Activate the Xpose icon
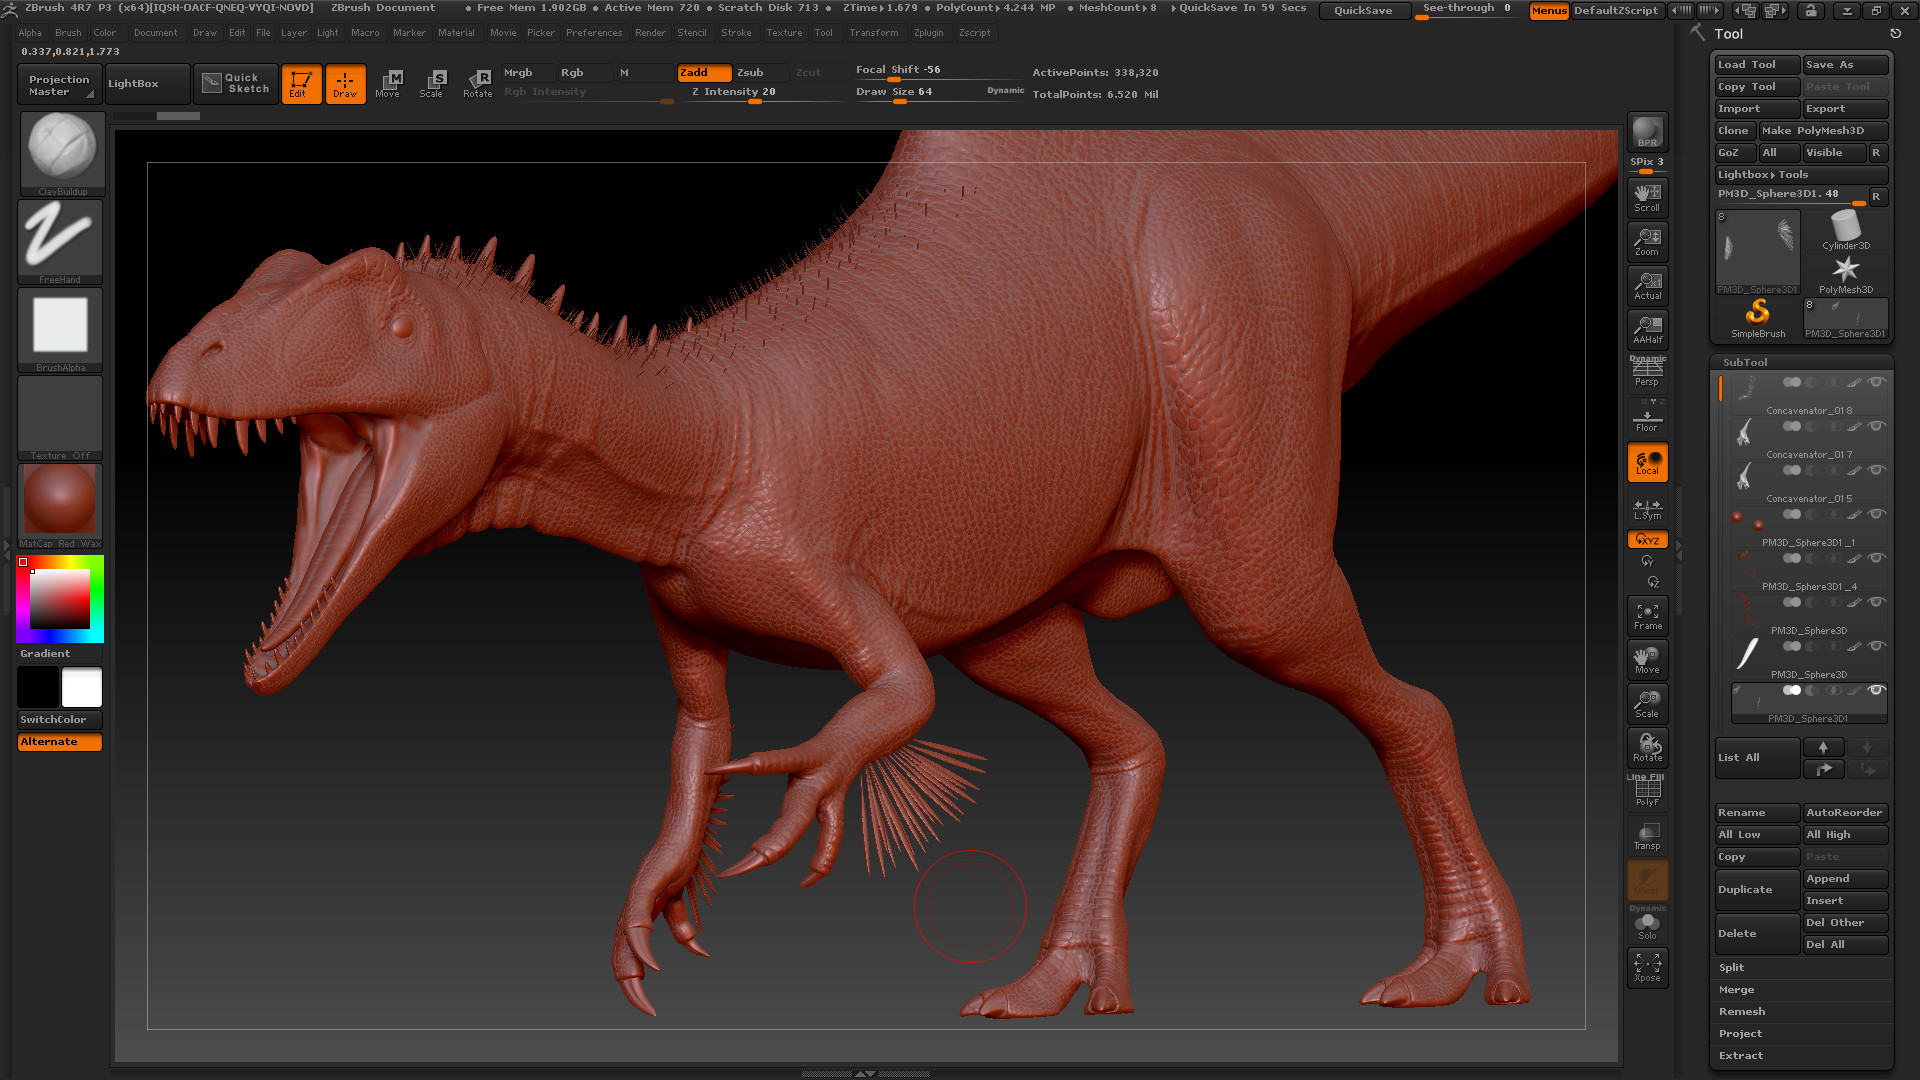1920x1080 pixels. point(1647,967)
